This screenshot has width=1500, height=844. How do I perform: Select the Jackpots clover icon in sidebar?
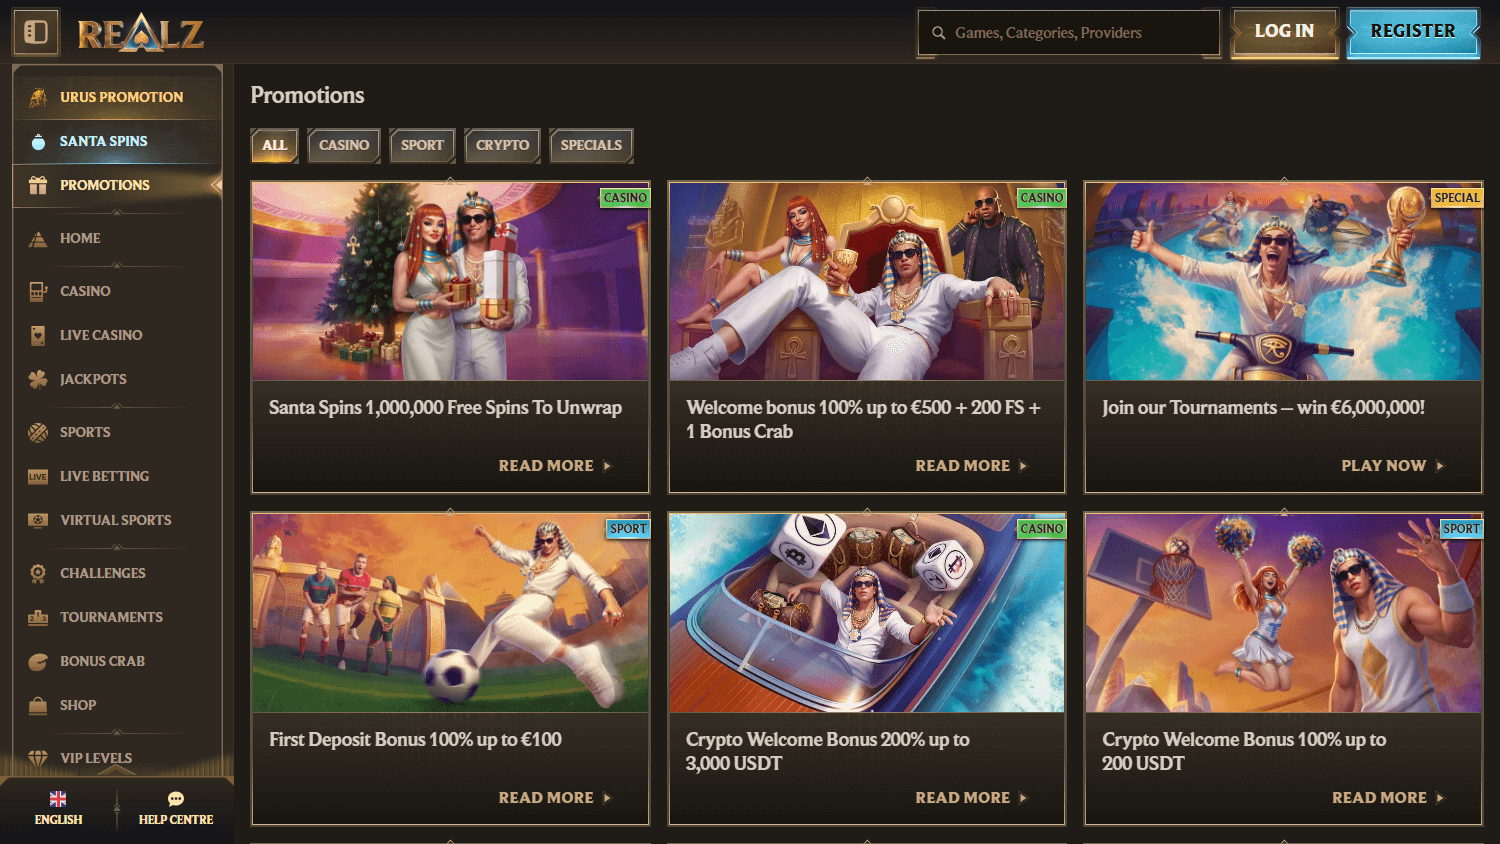pyautogui.click(x=37, y=379)
